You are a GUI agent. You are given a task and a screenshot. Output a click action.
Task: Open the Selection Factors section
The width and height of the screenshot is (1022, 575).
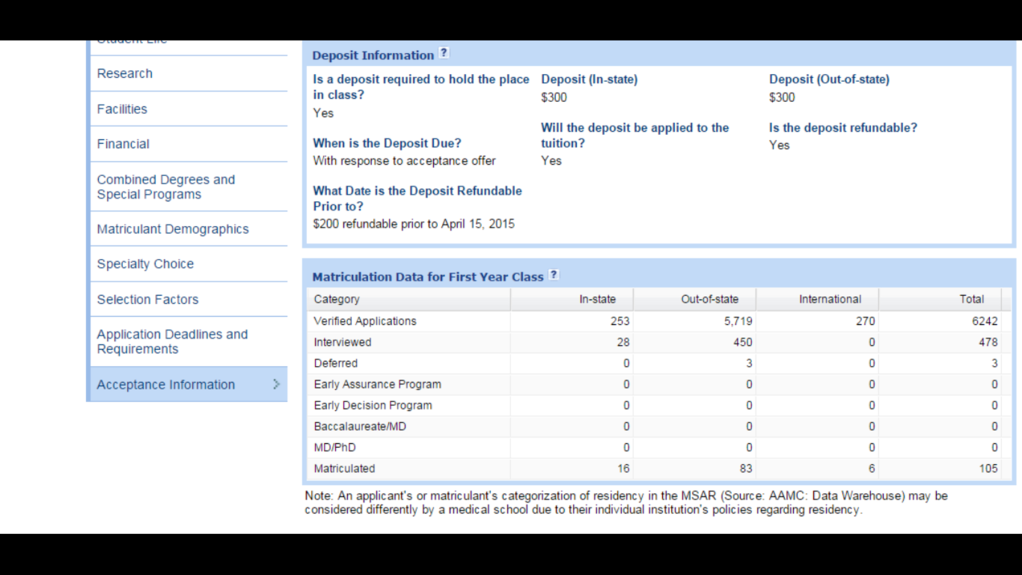148,299
